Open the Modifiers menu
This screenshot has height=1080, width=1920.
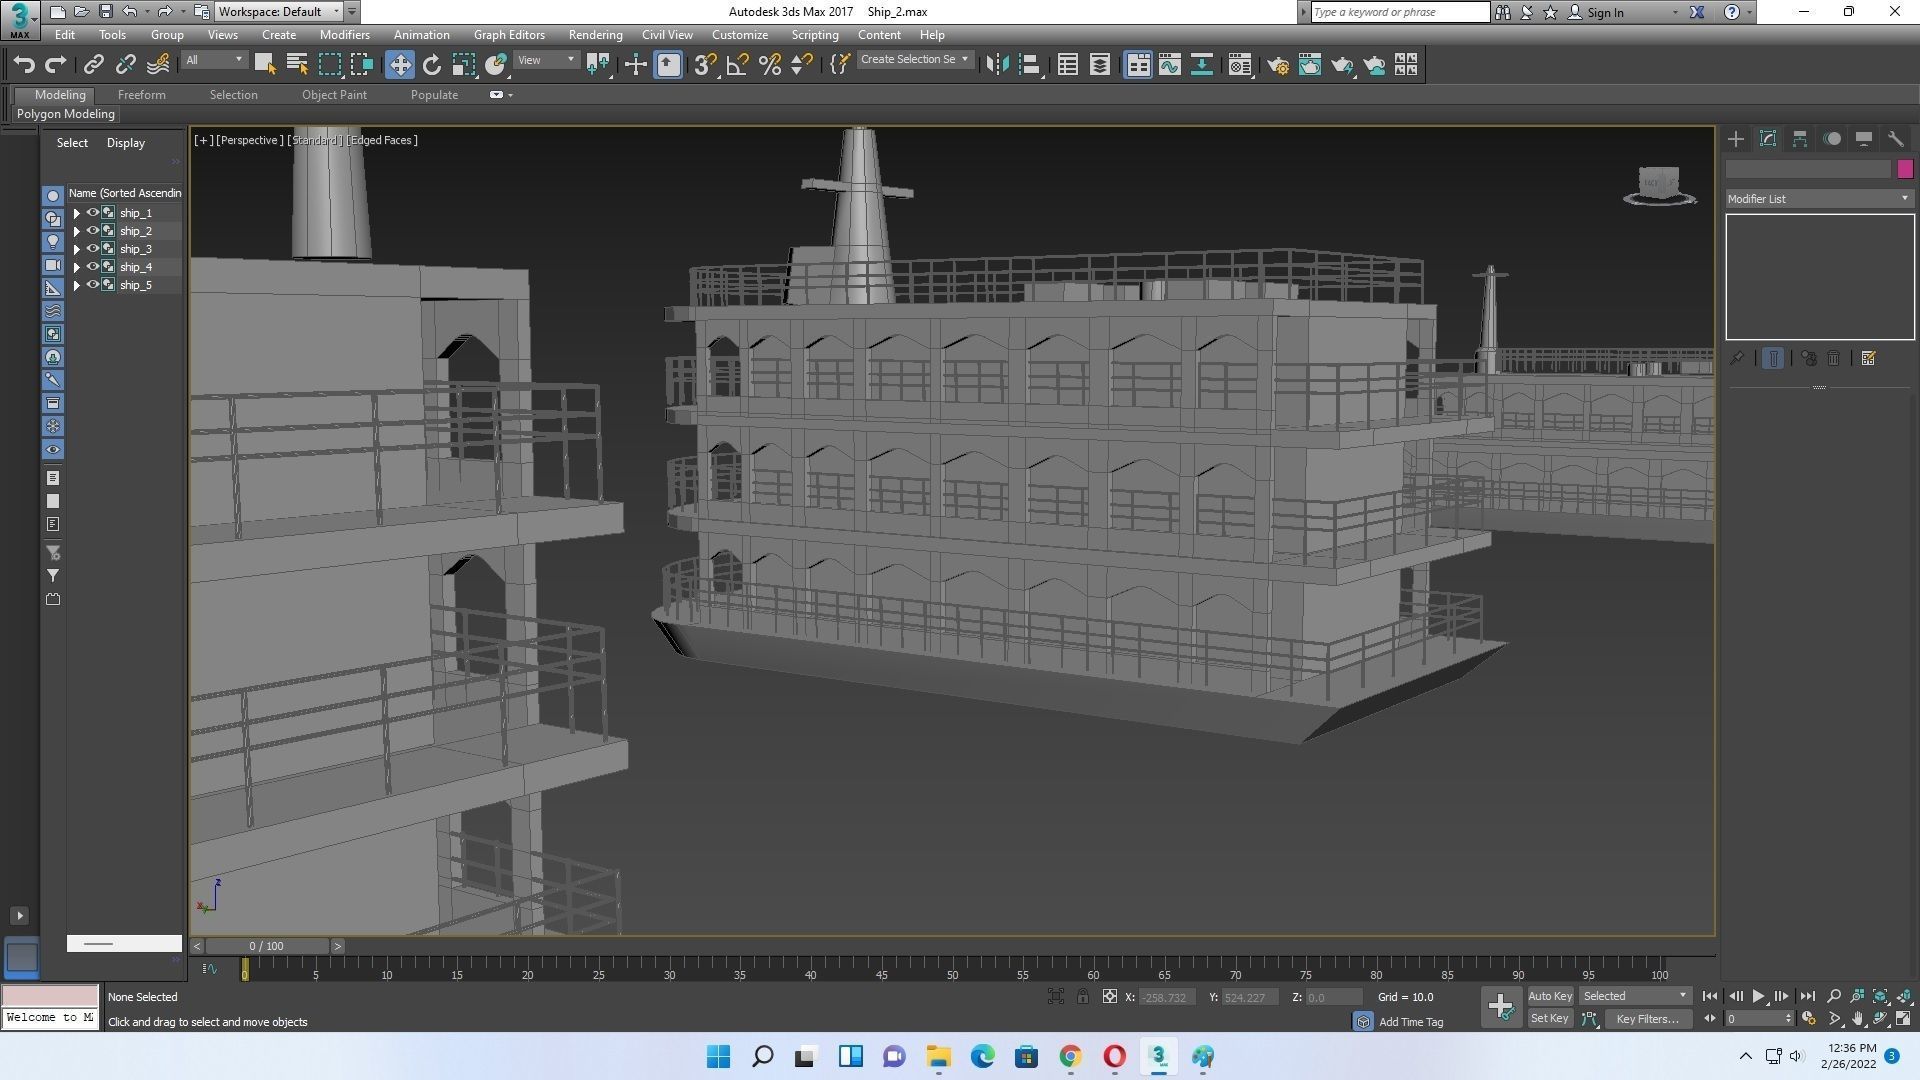click(345, 35)
